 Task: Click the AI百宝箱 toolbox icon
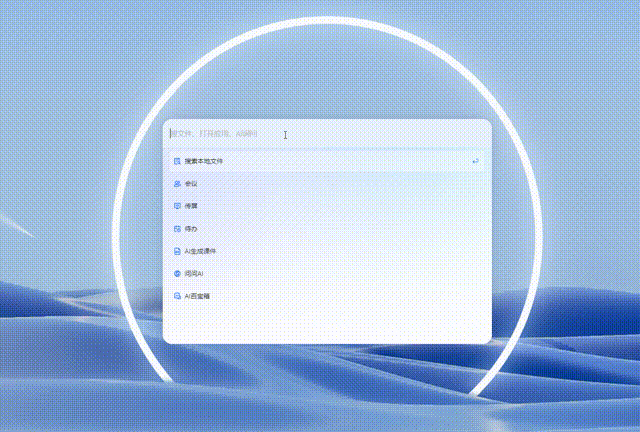[177, 296]
